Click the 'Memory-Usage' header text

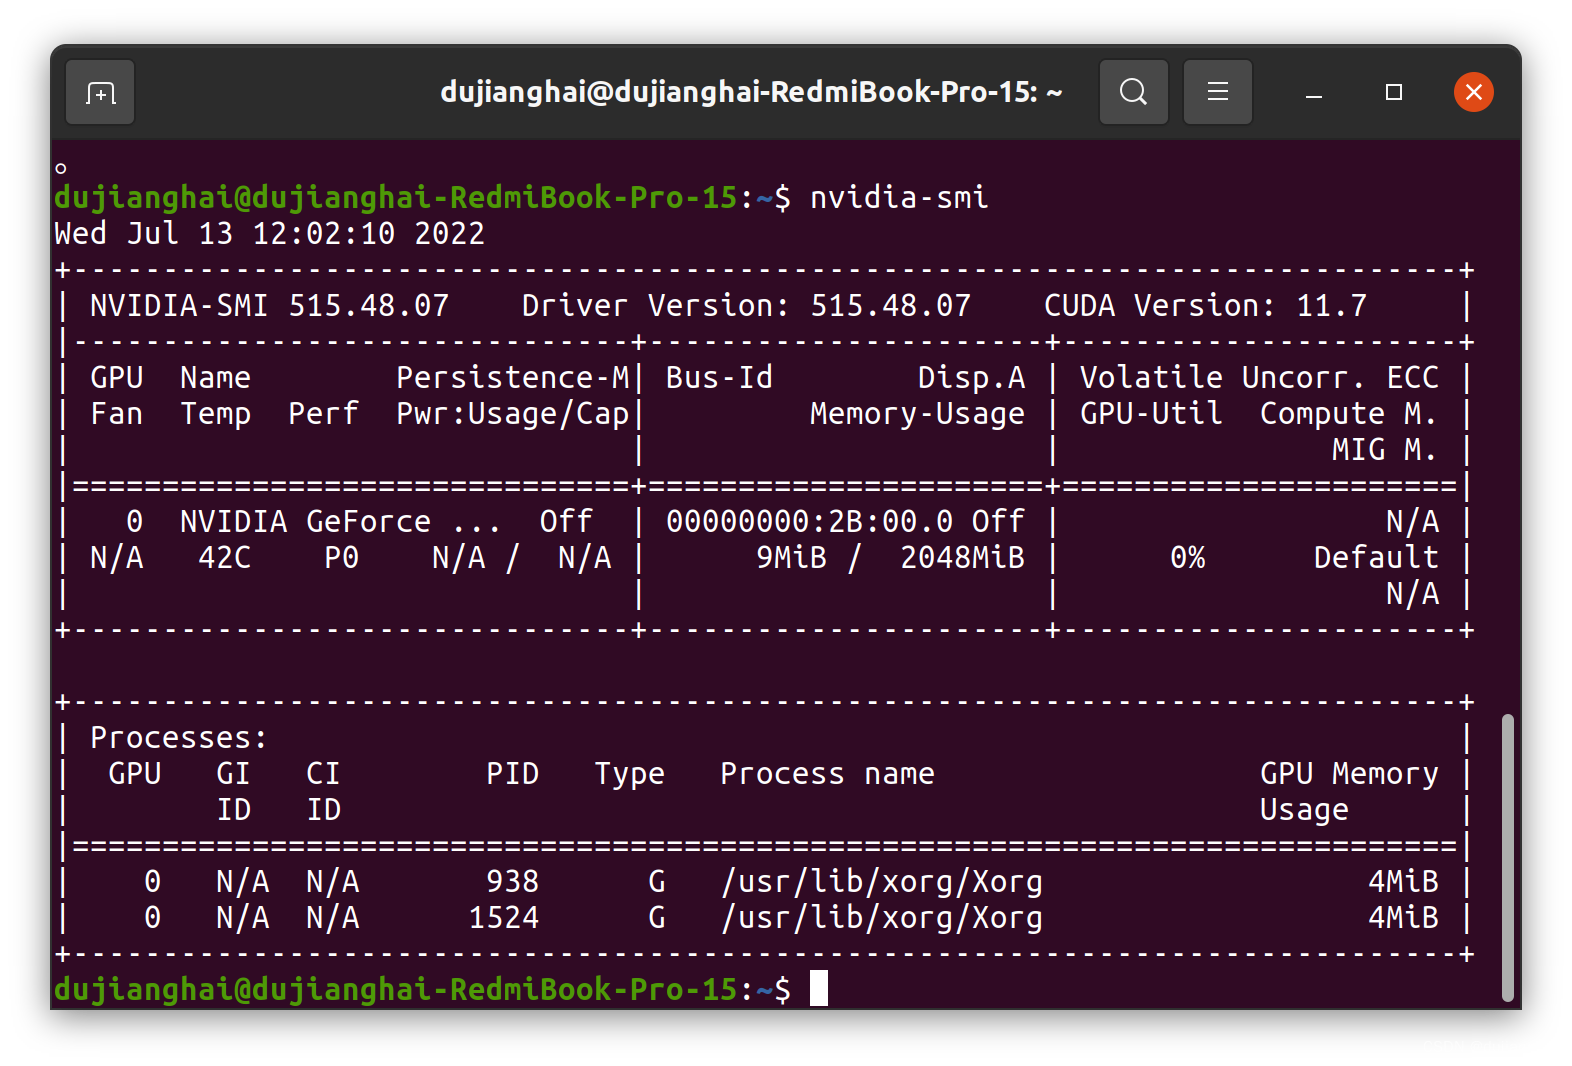pos(917,413)
